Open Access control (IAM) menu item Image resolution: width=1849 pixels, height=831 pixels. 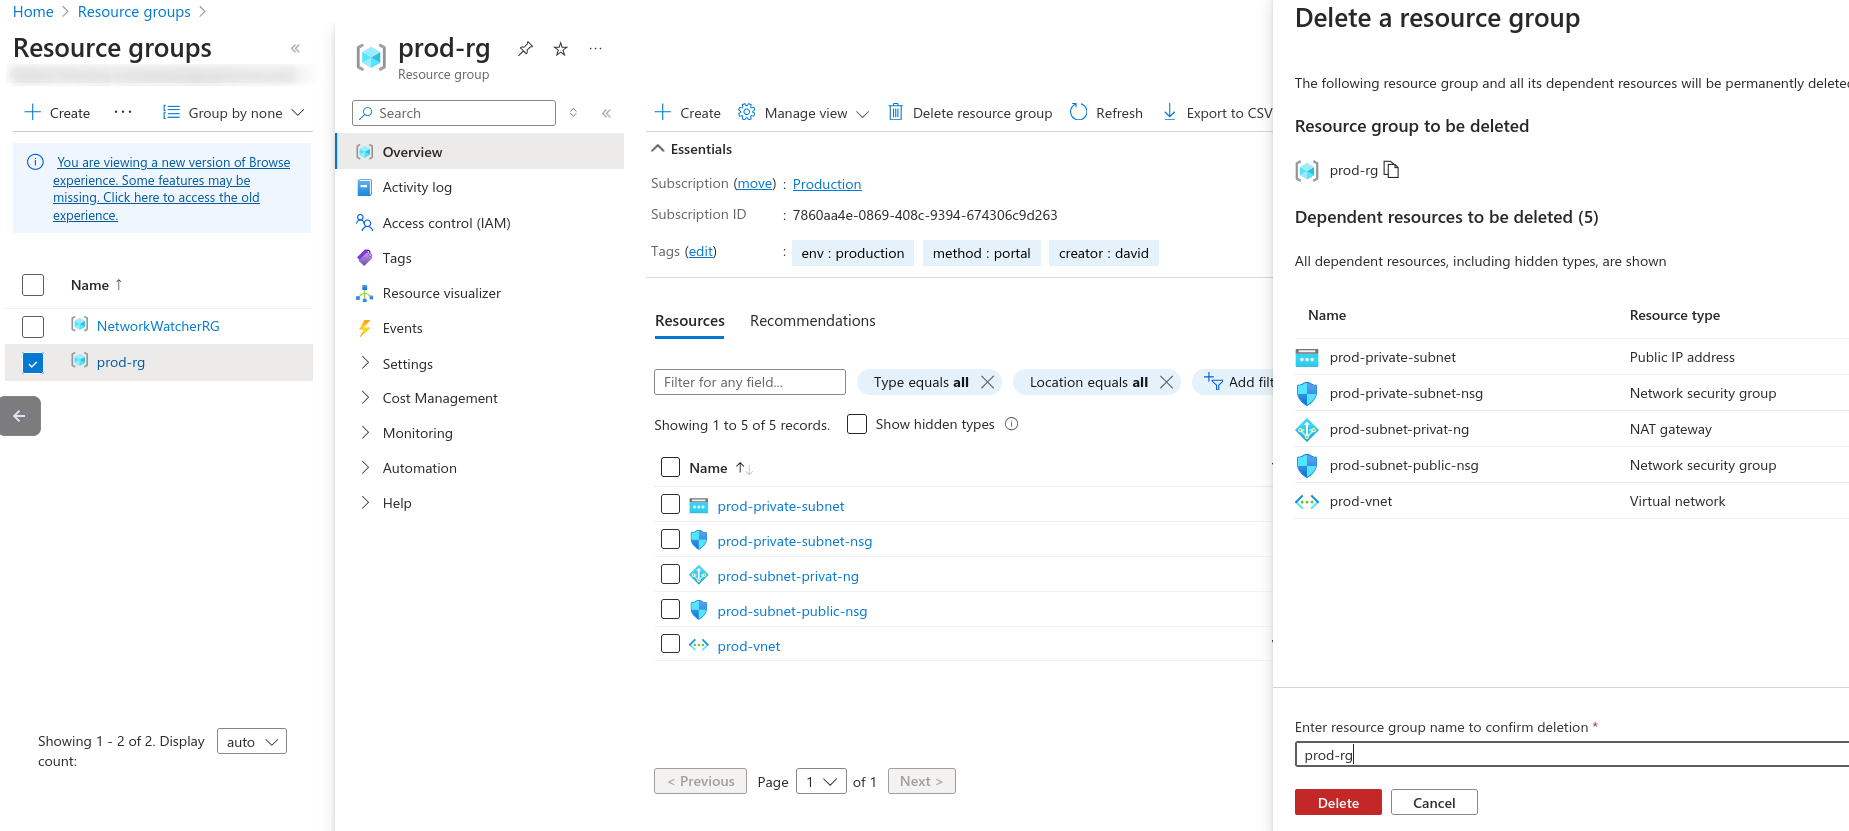click(446, 223)
